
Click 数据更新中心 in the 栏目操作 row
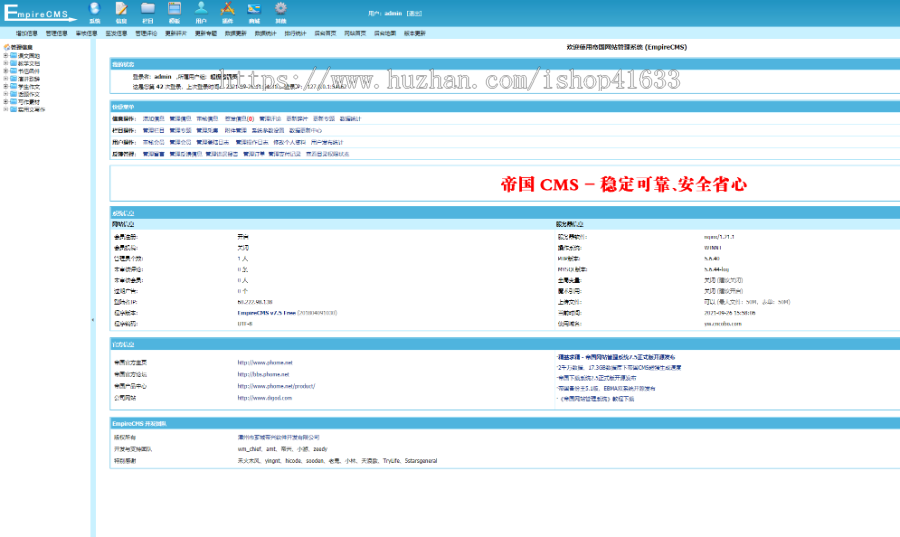tap(305, 130)
